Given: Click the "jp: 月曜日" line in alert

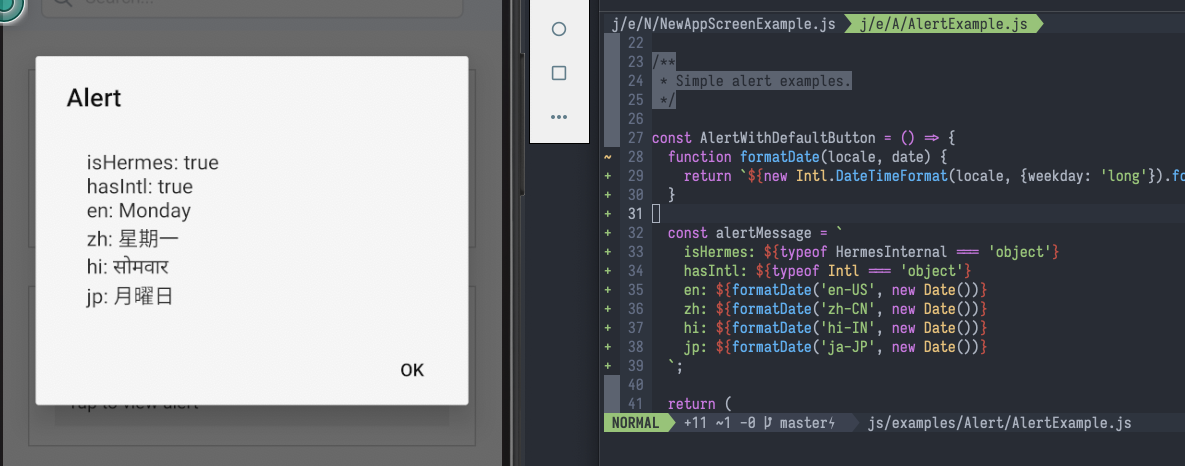Looking at the screenshot, I should pyautogui.click(x=130, y=297).
